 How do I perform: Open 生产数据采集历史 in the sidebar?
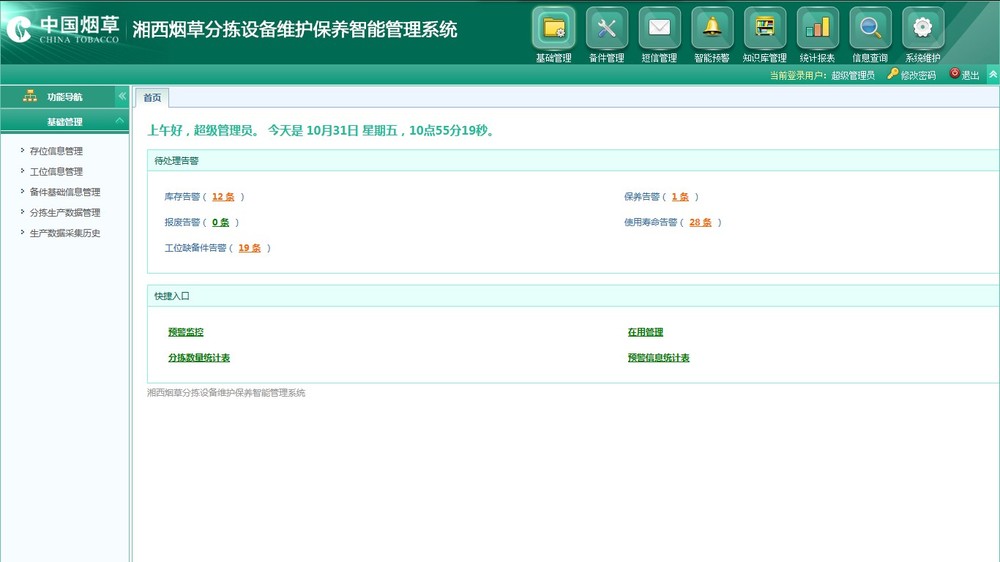[x=65, y=233]
